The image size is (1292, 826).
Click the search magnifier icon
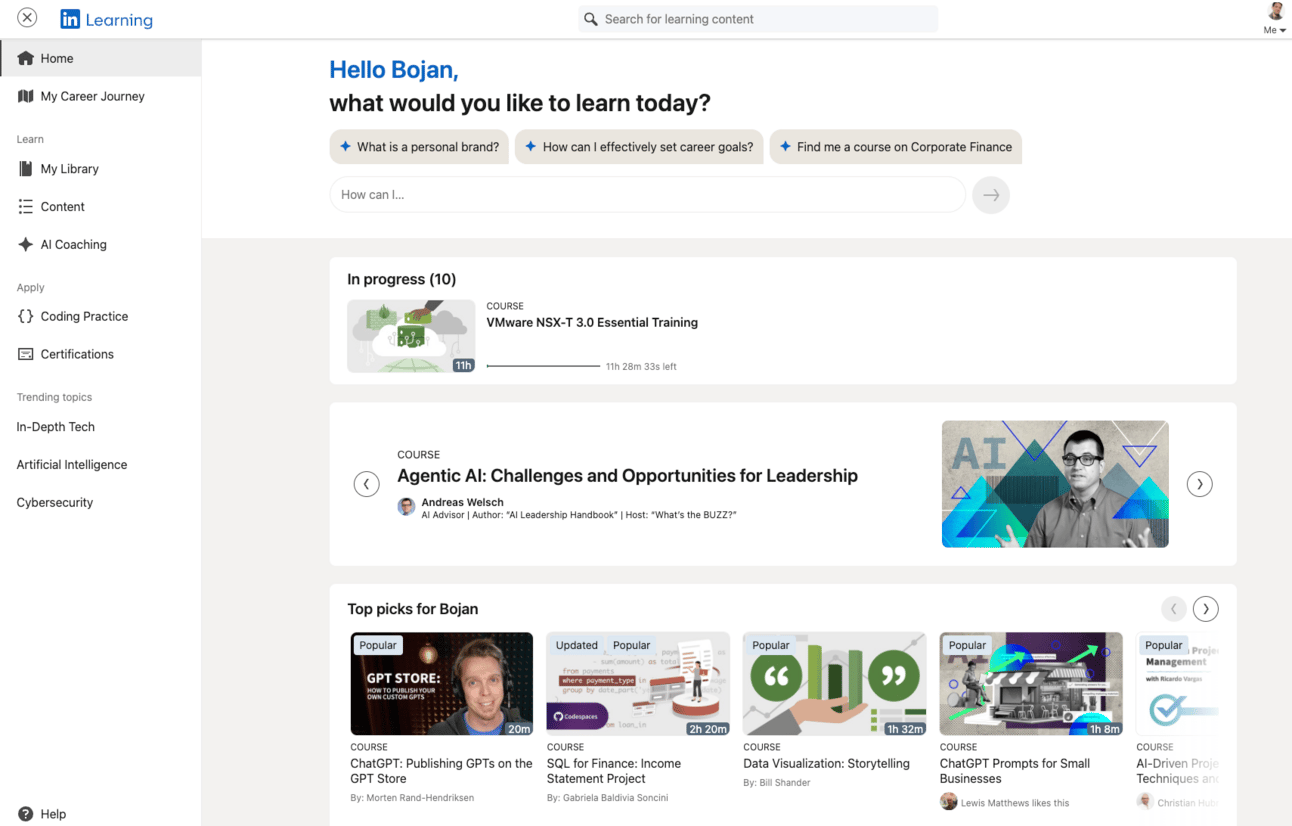(x=591, y=19)
